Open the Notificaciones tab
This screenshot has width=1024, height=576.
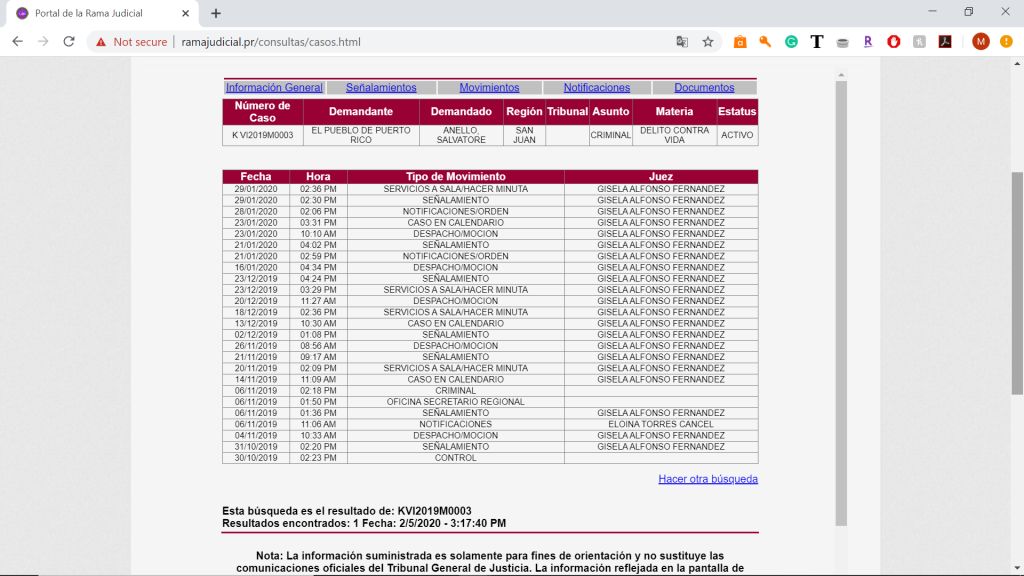tap(597, 88)
